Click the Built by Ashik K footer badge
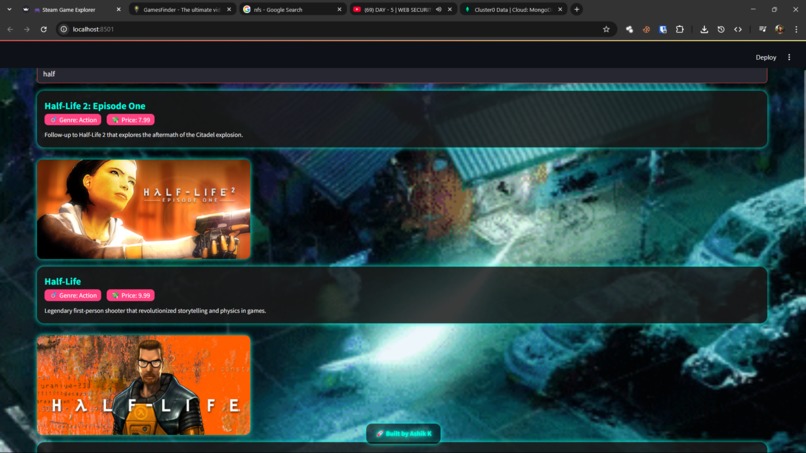806x453 pixels. [x=404, y=433]
